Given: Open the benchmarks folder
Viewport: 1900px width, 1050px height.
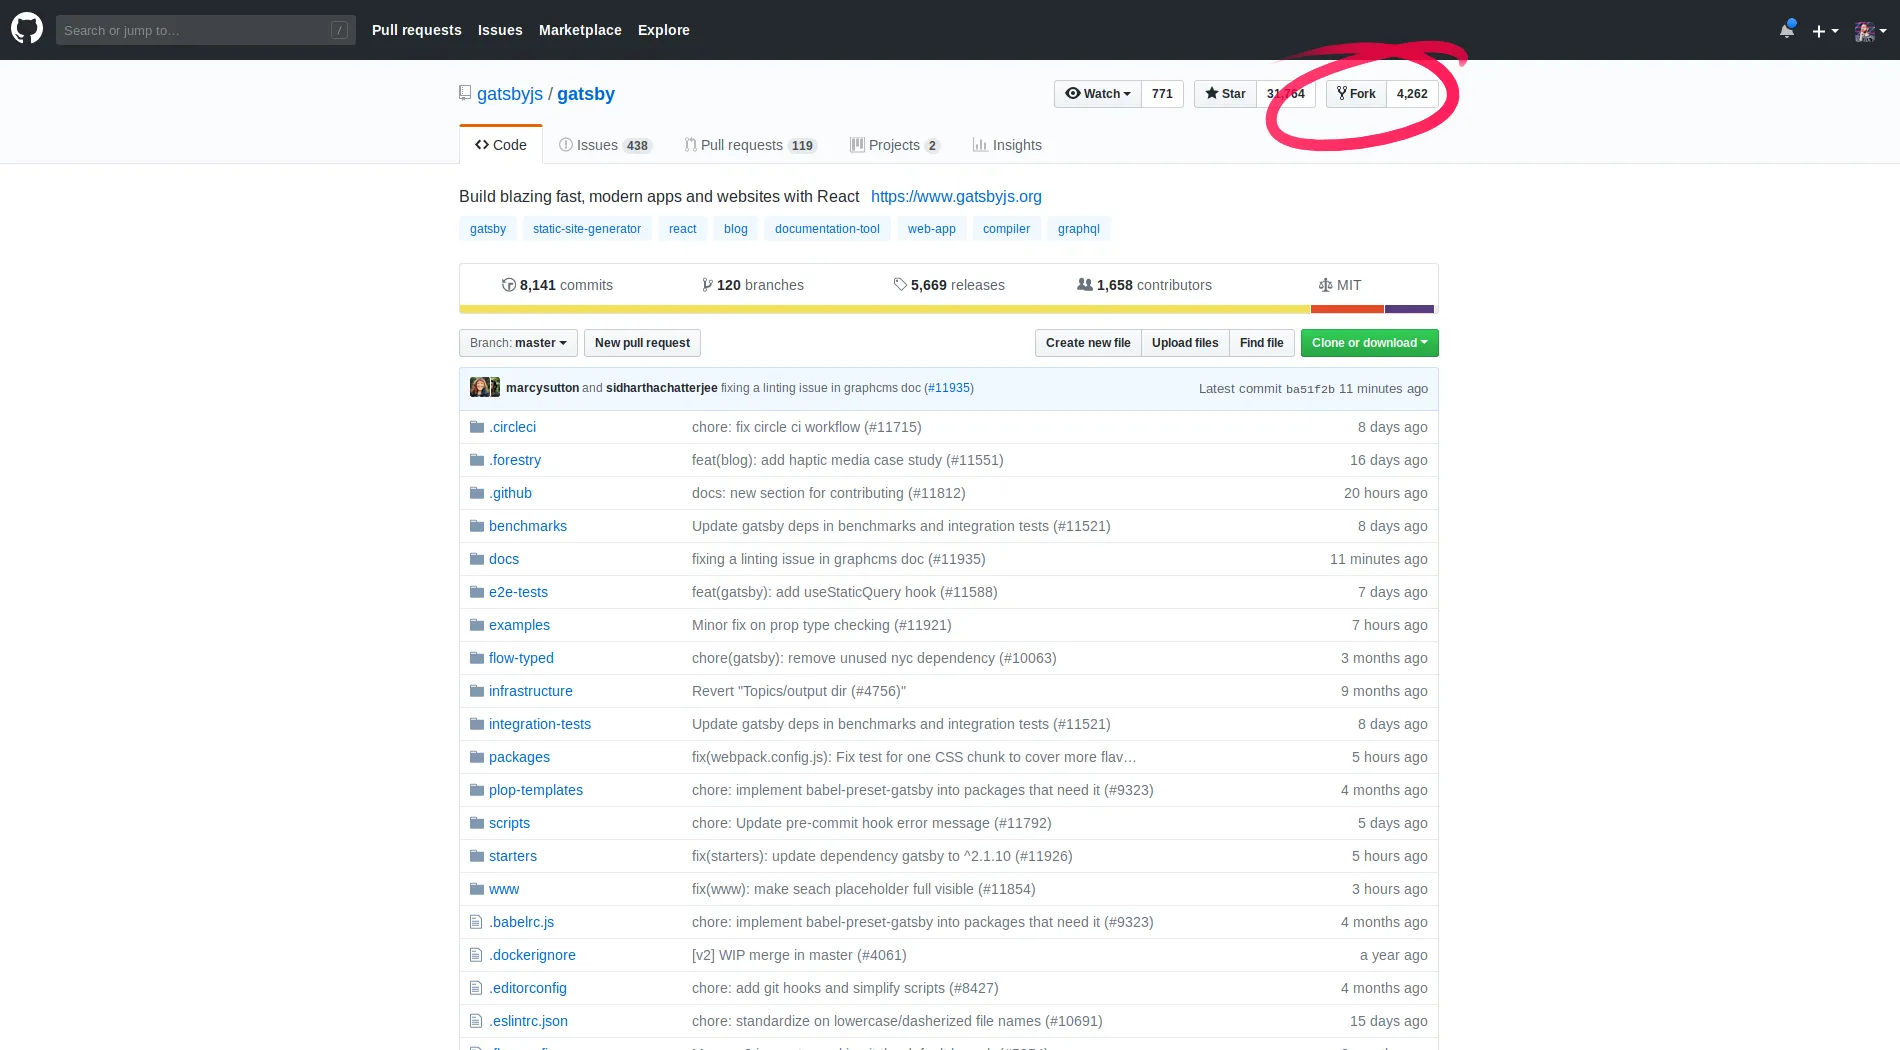Looking at the screenshot, I should click(528, 526).
